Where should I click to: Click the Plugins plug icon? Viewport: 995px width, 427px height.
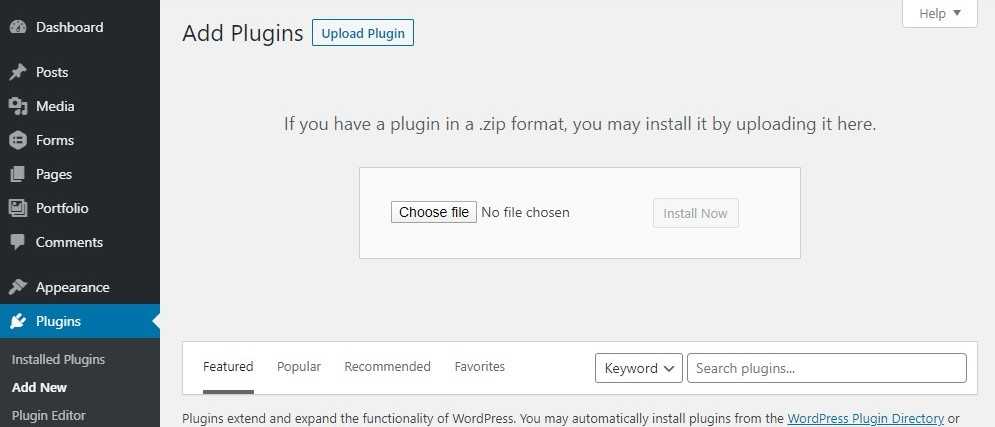click(18, 322)
